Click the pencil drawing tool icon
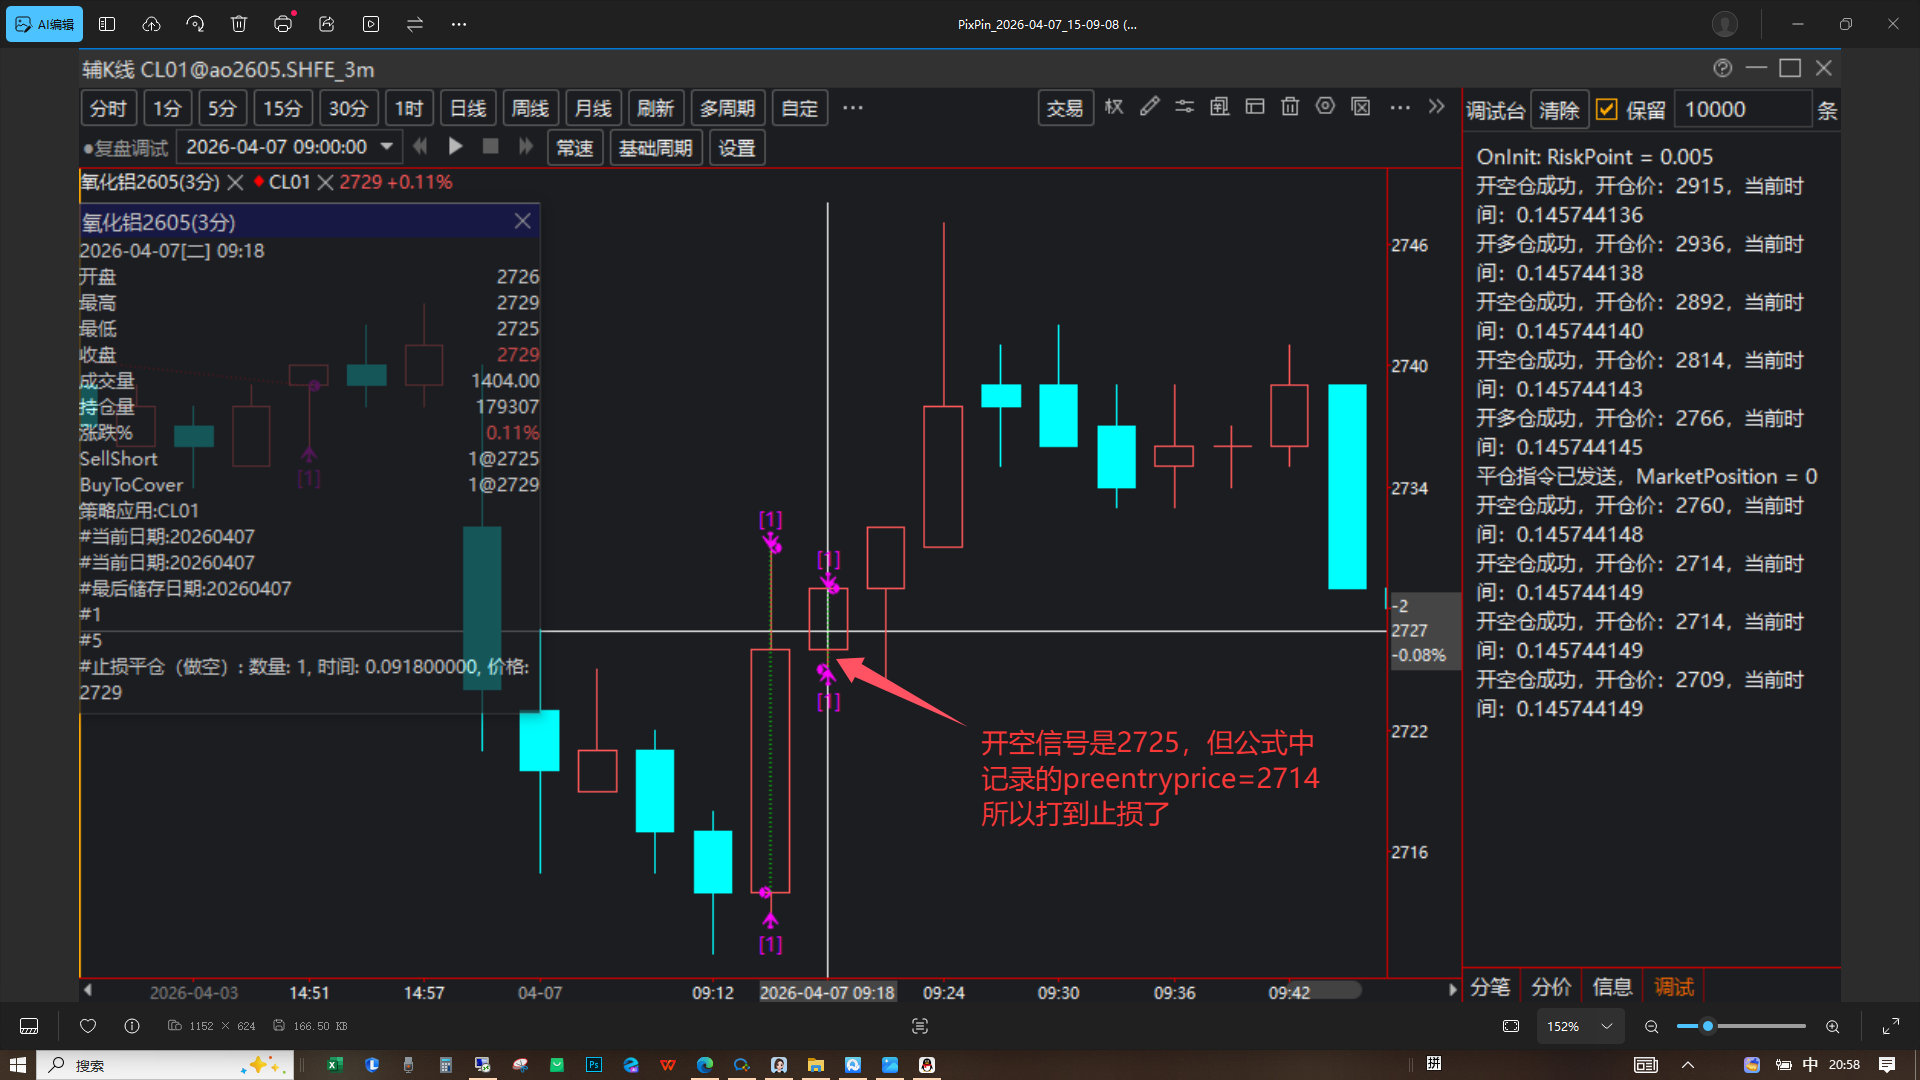Screen dimensions: 1920x1080 point(1150,107)
